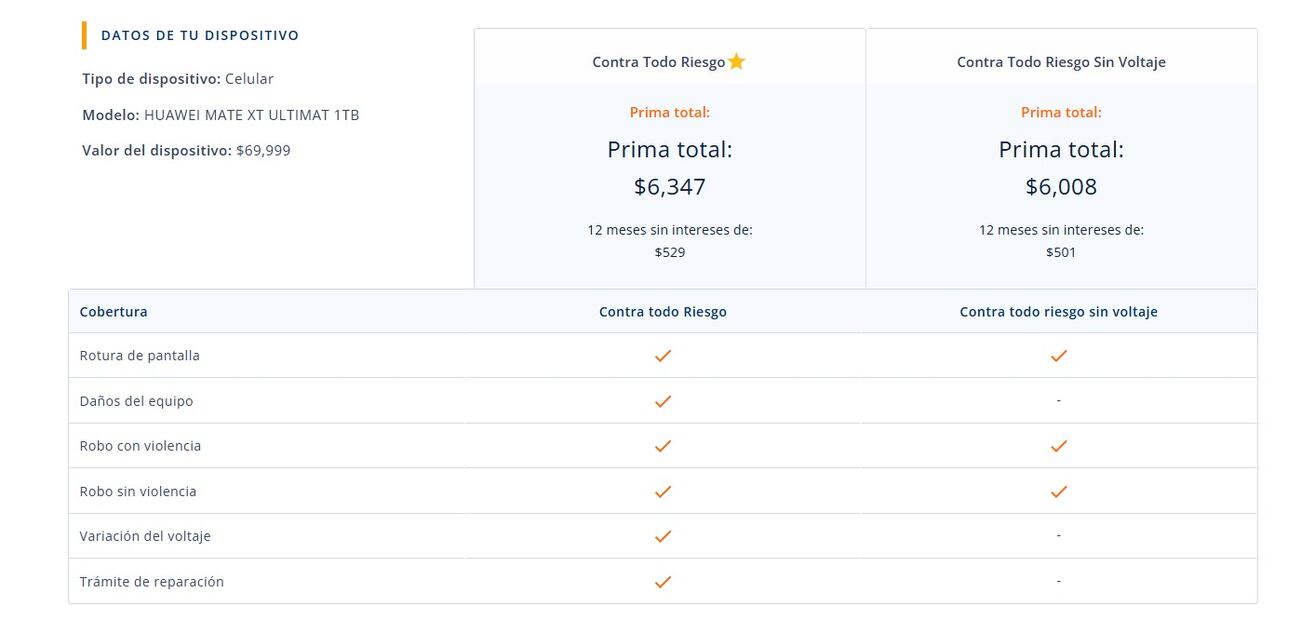Click Trámite de reparación checkmark
The width and height of the screenshot is (1301, 620).
click(x=662, y=581)
